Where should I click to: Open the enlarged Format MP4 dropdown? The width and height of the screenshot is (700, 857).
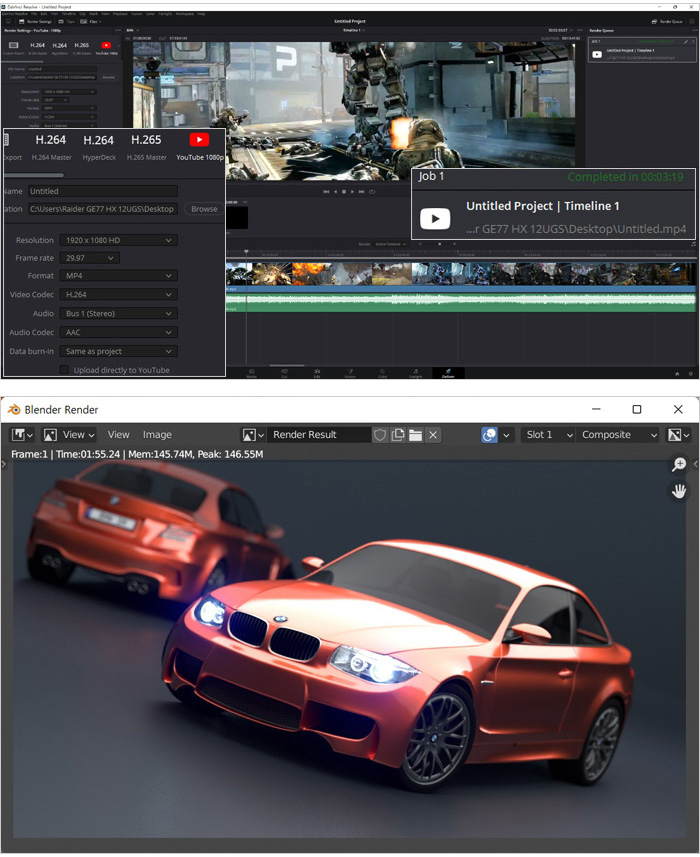pyautogui.click(x=119, y=276)
